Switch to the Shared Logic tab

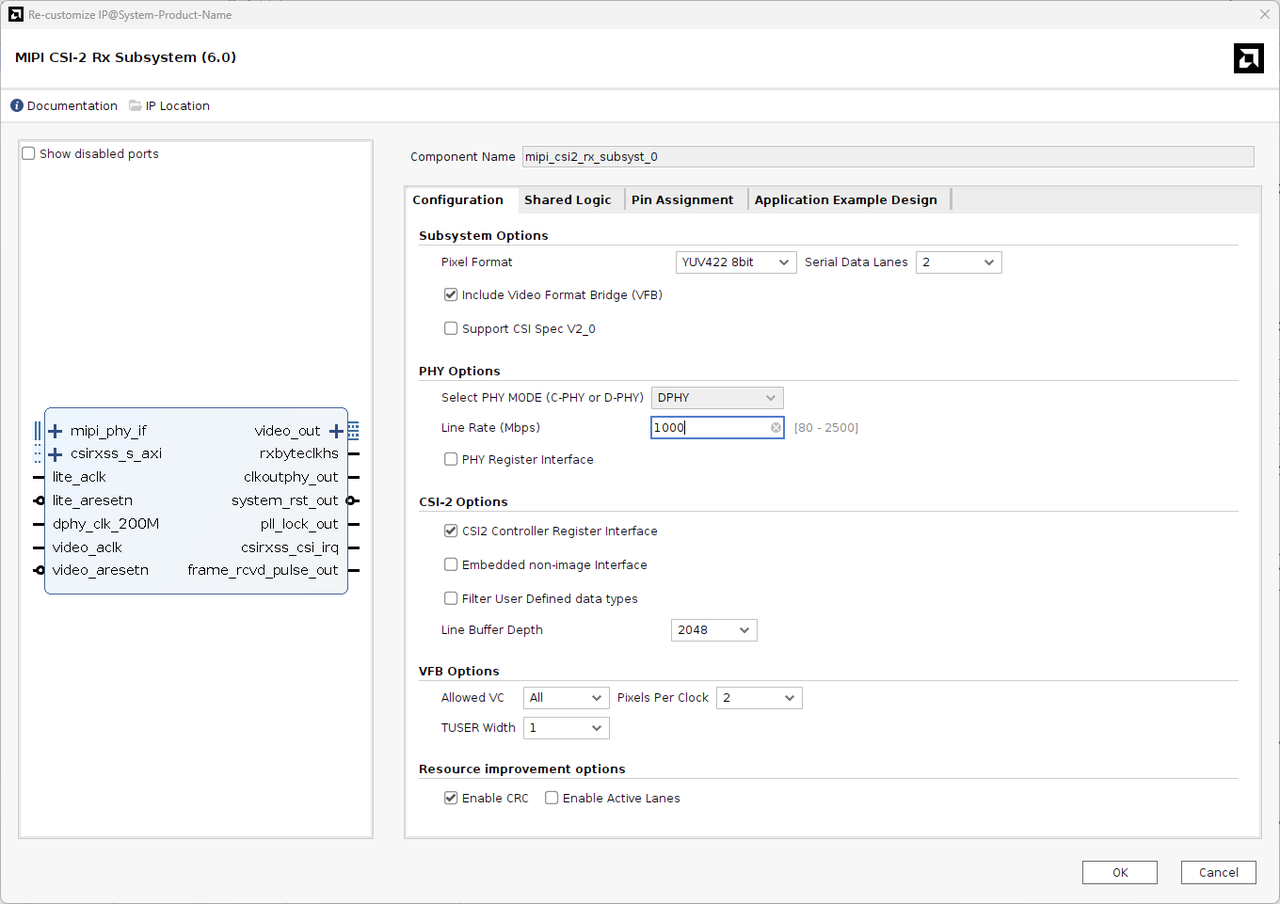click(x=567, y=200)
